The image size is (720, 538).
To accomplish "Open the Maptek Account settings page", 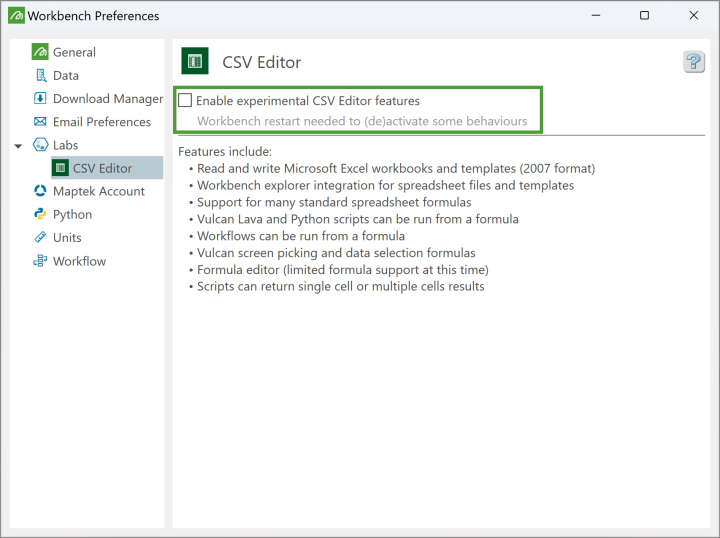I will [98, 191].
